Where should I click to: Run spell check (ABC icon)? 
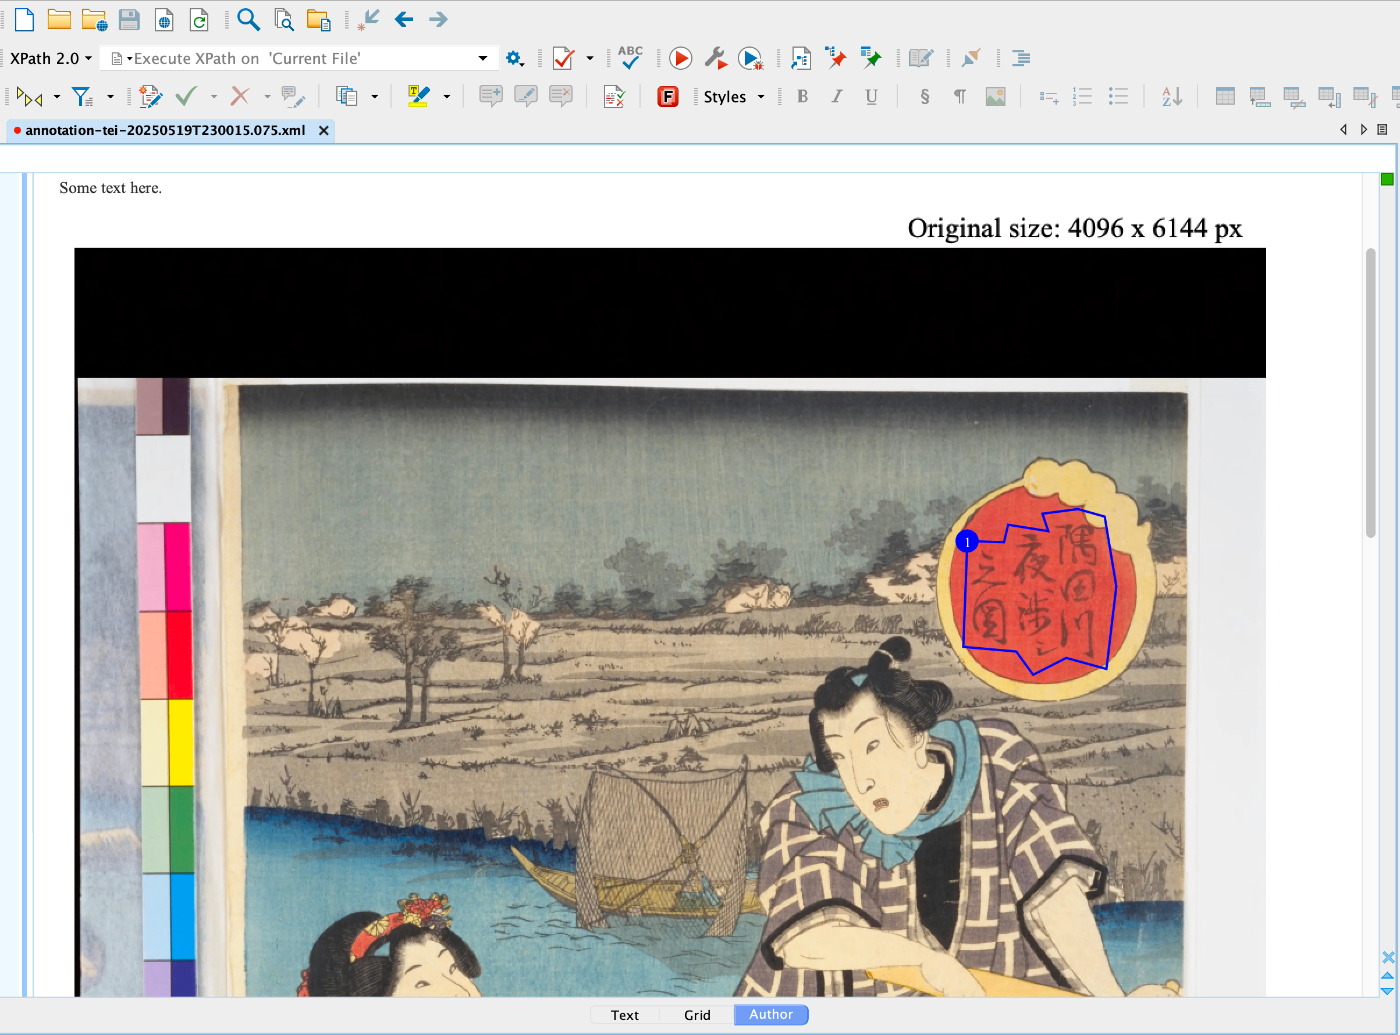tap(630, 57)
